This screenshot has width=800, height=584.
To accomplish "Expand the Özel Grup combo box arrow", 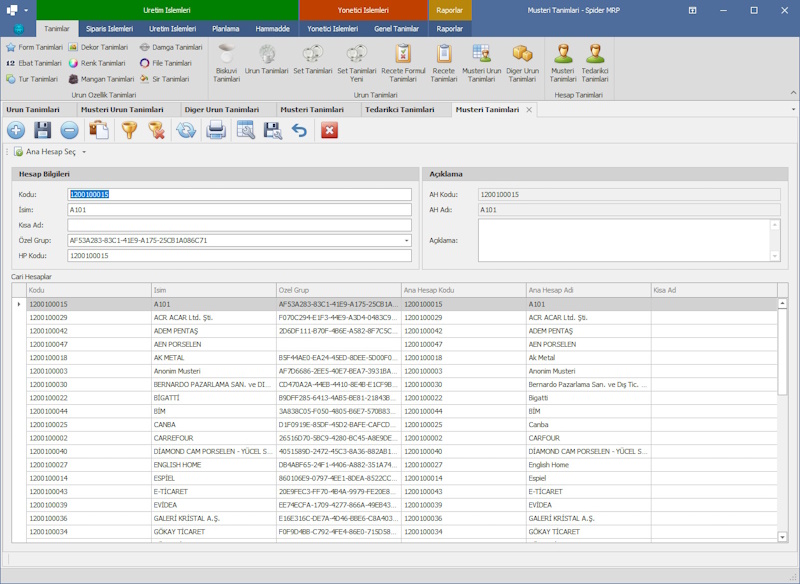I will [407, 240].
